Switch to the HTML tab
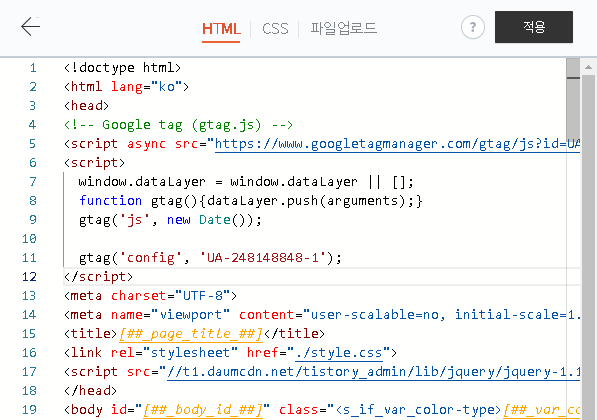597x420 pixels. coord(221,29)
